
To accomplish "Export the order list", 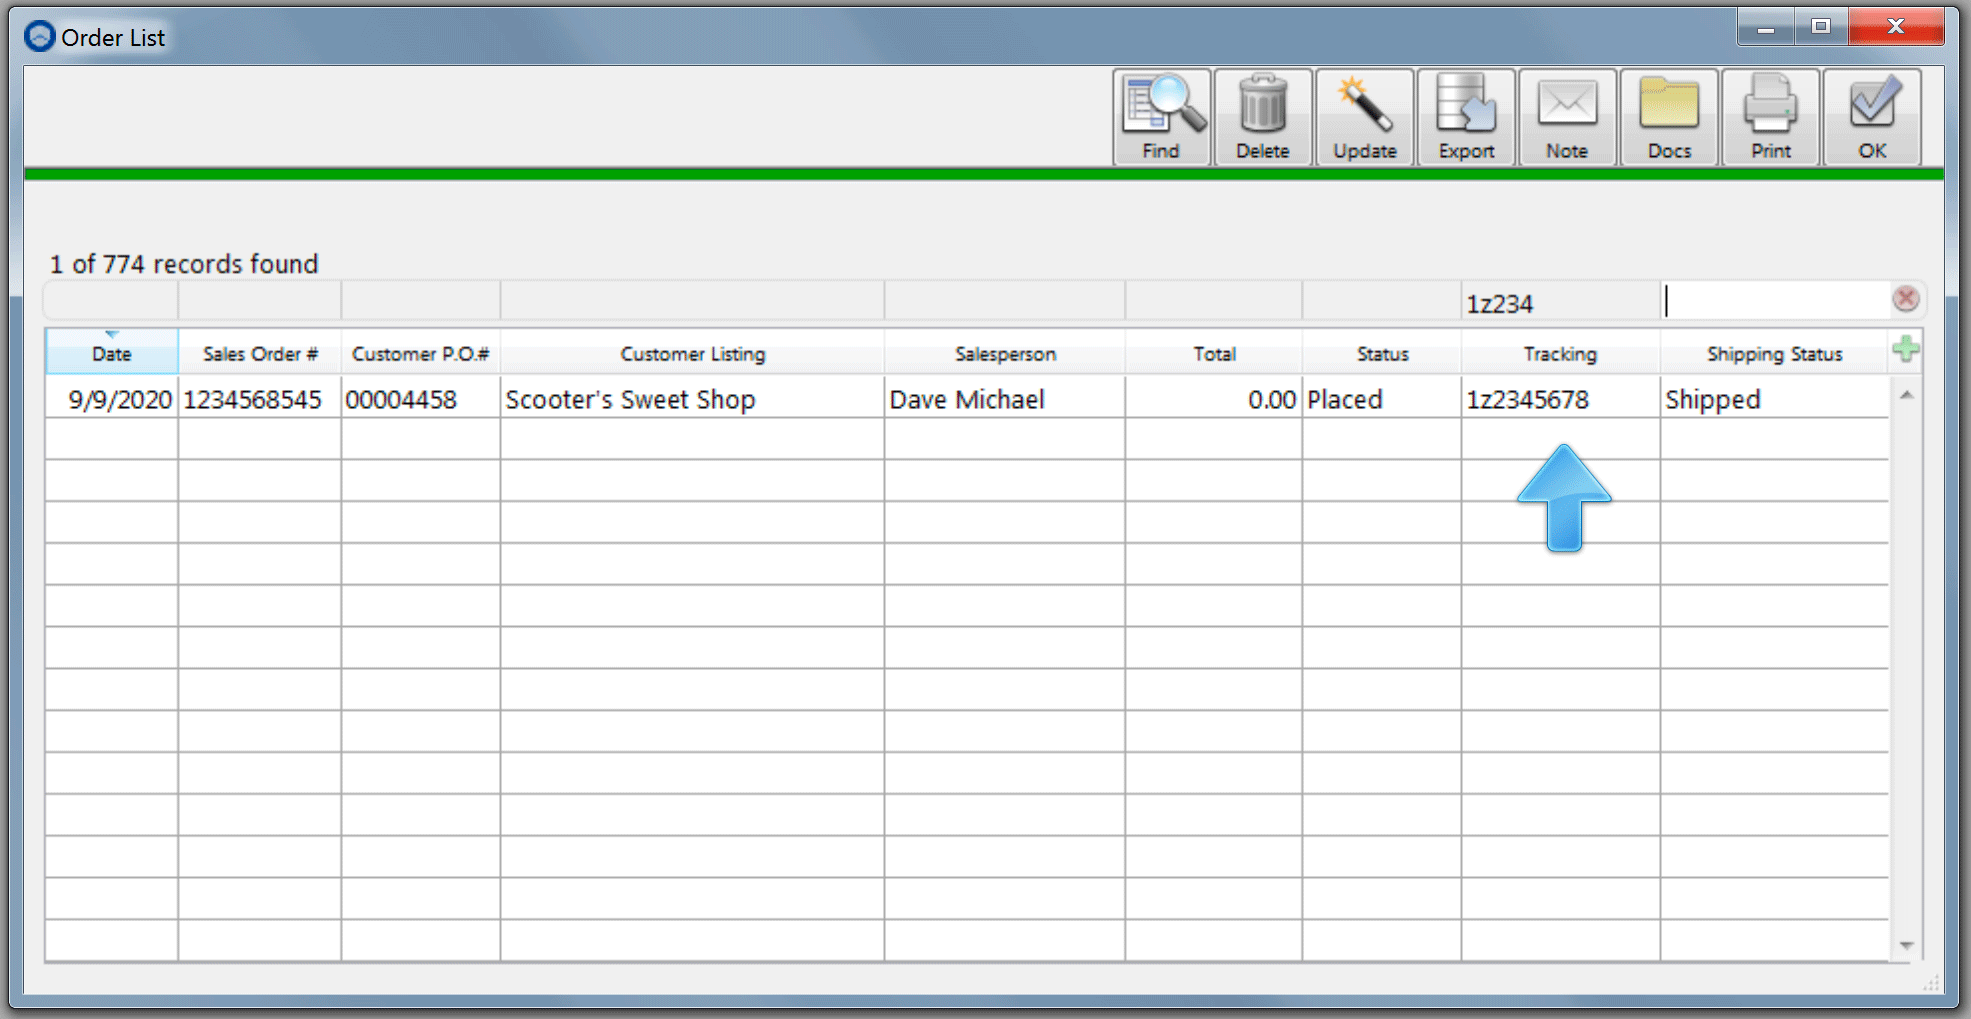I will 1467,117.
